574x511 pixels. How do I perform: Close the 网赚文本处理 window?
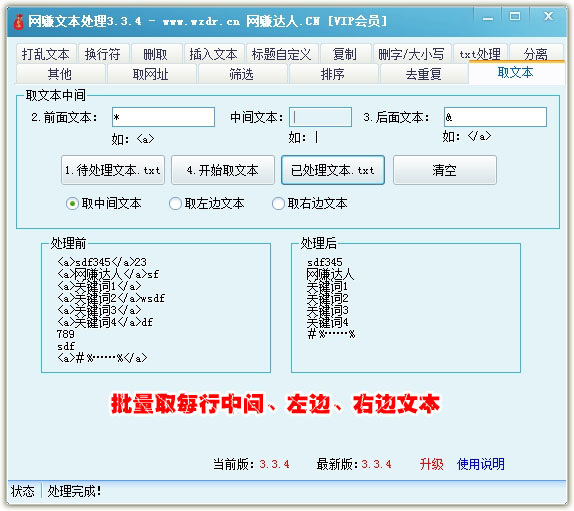(x=548, y=16)
